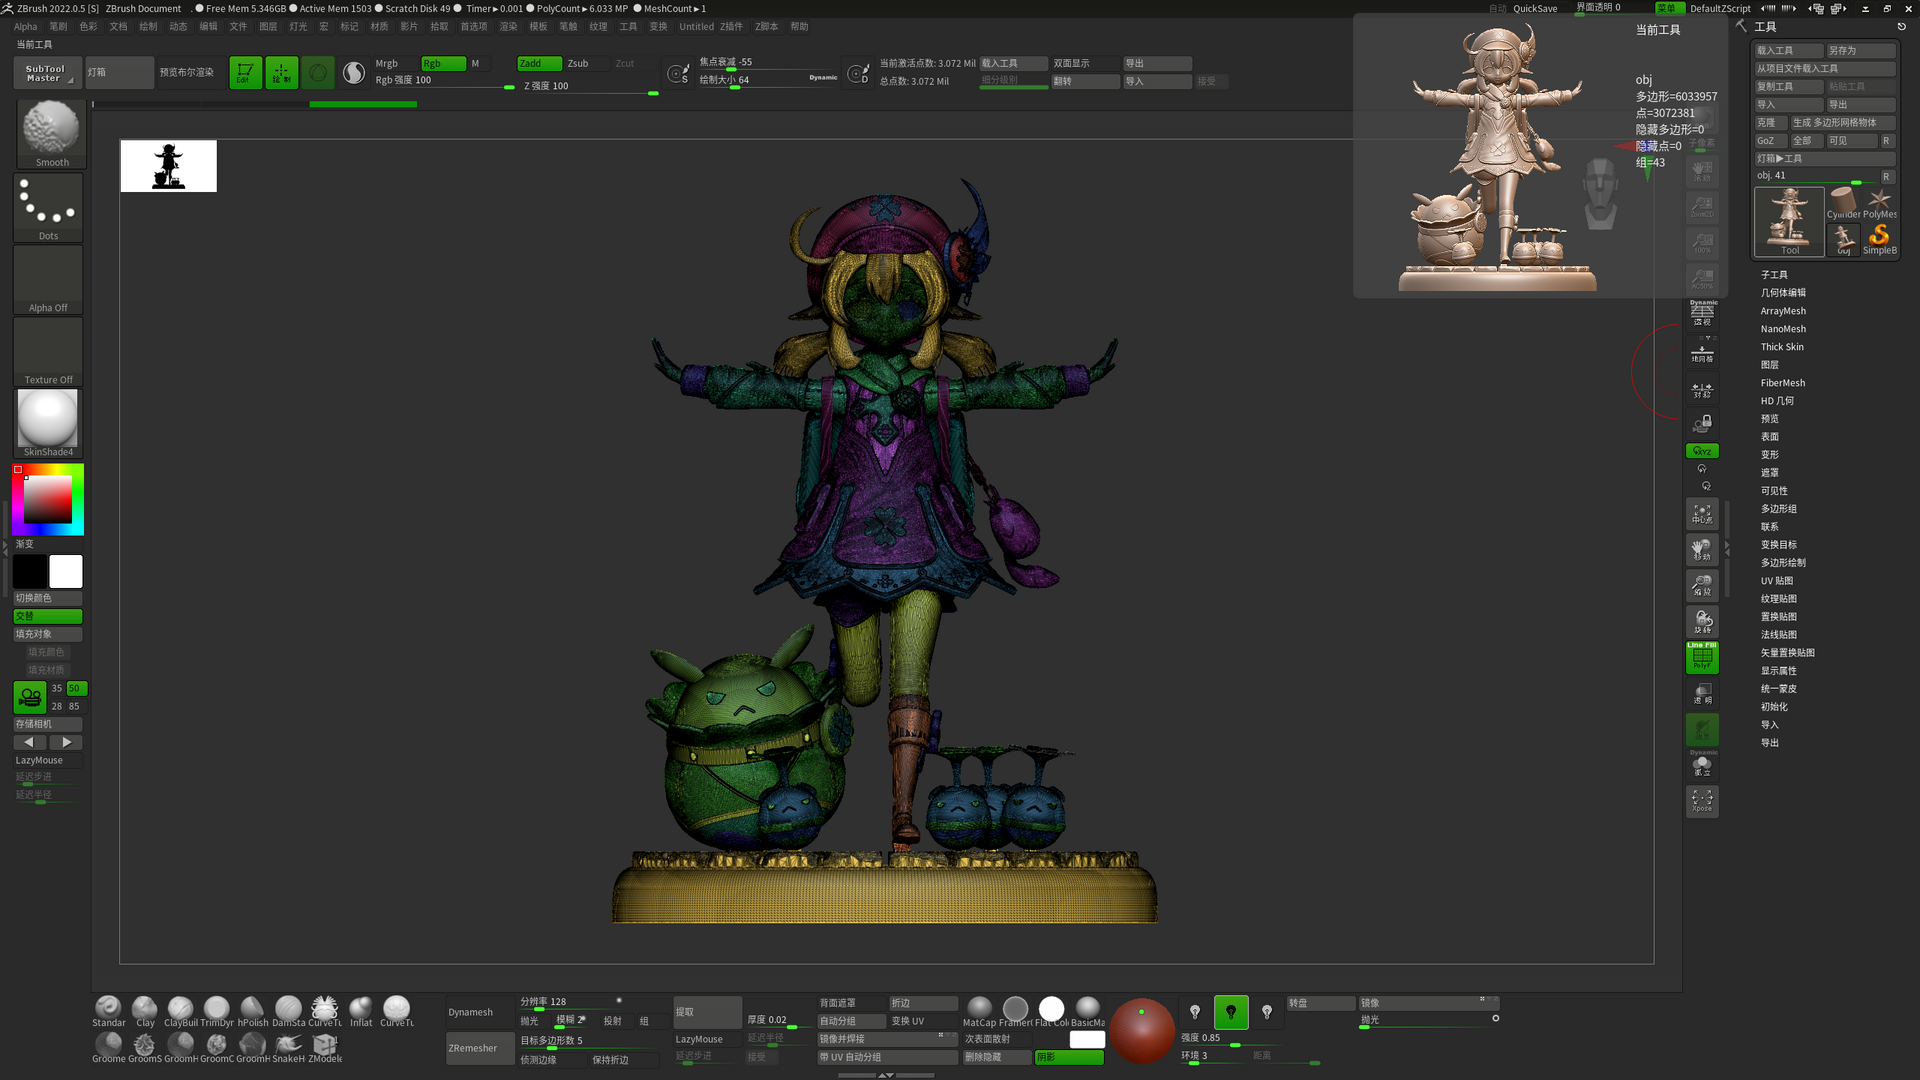Screen dimensions: 1920x1080
Task: Open the SkinShade4 material selector
Action: coord(48,424)
